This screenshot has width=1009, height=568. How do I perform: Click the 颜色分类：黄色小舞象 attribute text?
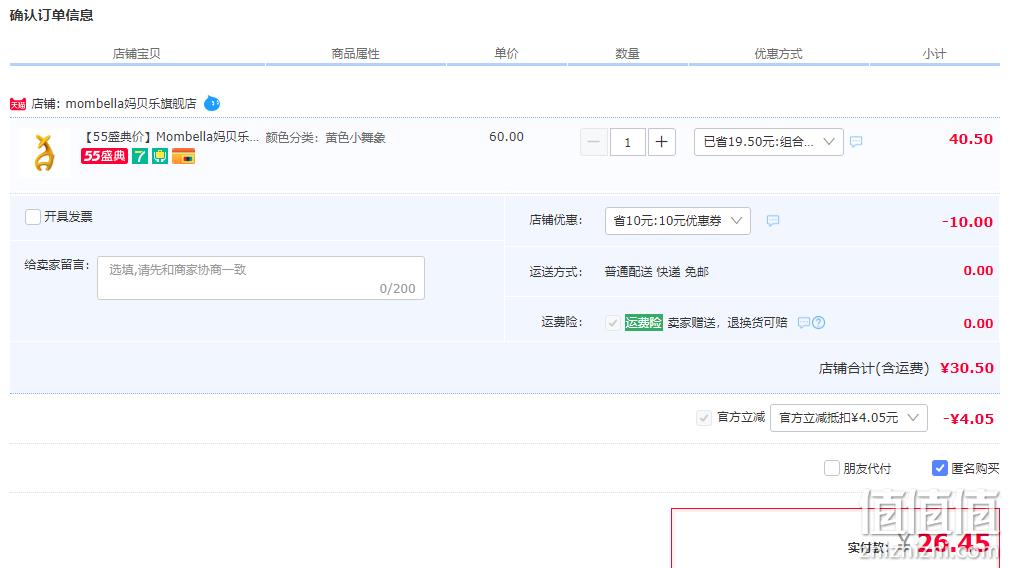(326, 138)
